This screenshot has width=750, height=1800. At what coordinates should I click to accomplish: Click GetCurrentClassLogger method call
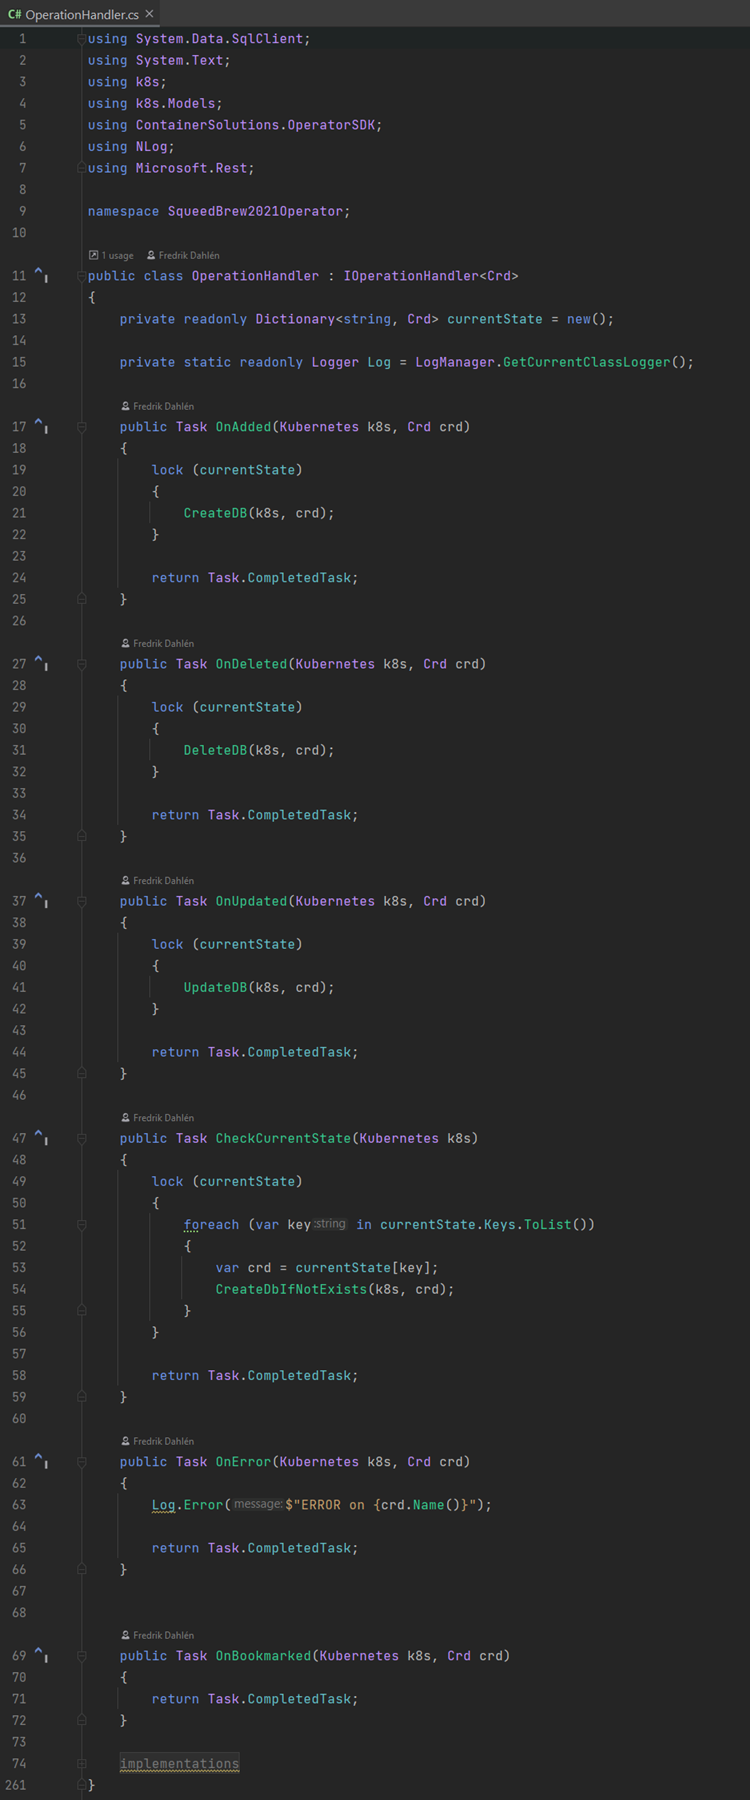(587, 362)
